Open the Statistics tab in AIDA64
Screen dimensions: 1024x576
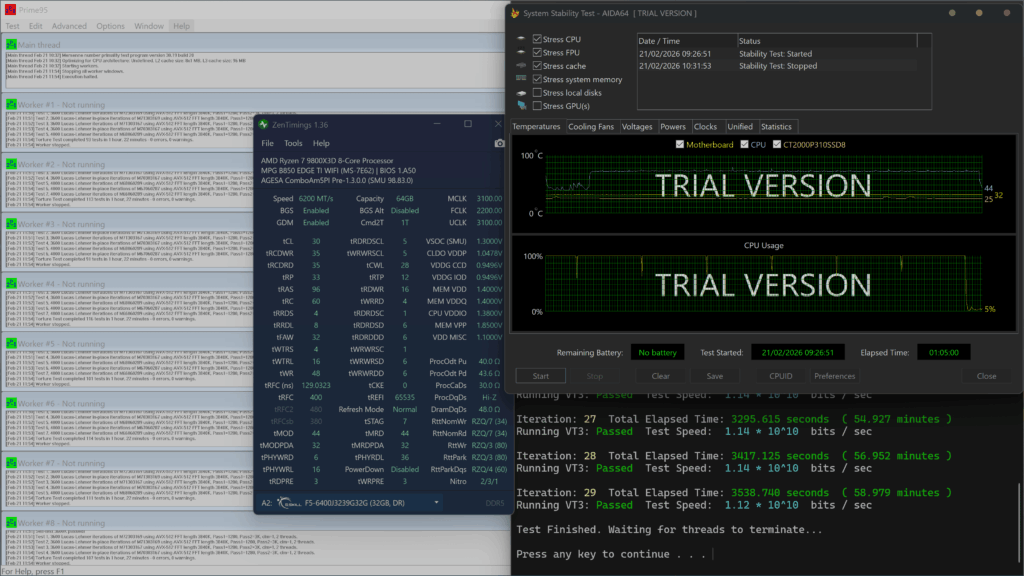[776, 127]
